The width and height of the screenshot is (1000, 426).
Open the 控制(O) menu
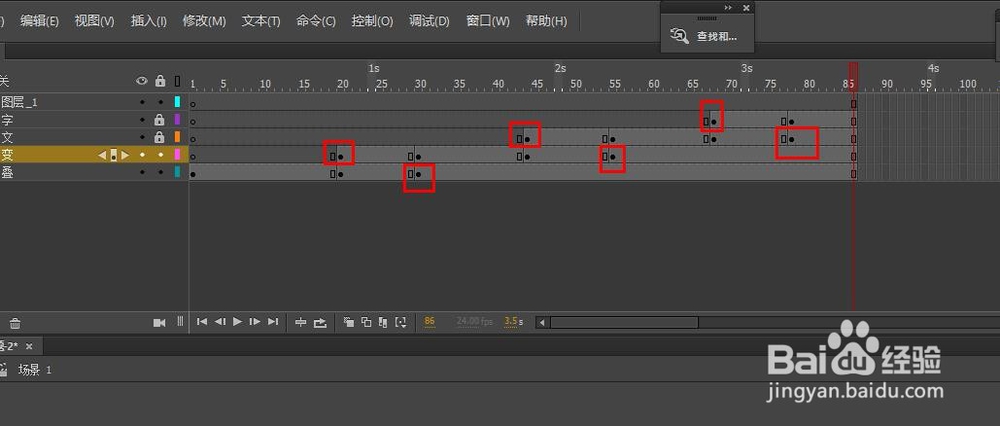pyautogui.click(x=372, y=20)
